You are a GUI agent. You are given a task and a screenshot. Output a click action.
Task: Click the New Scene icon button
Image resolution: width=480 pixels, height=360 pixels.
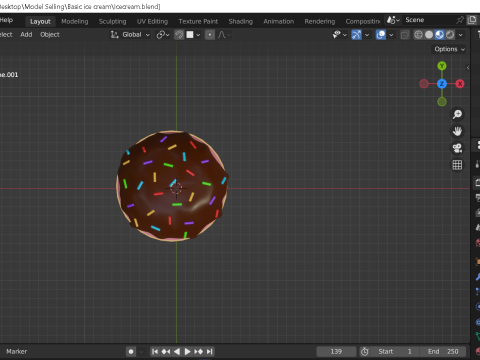click(x=472, y=20)
